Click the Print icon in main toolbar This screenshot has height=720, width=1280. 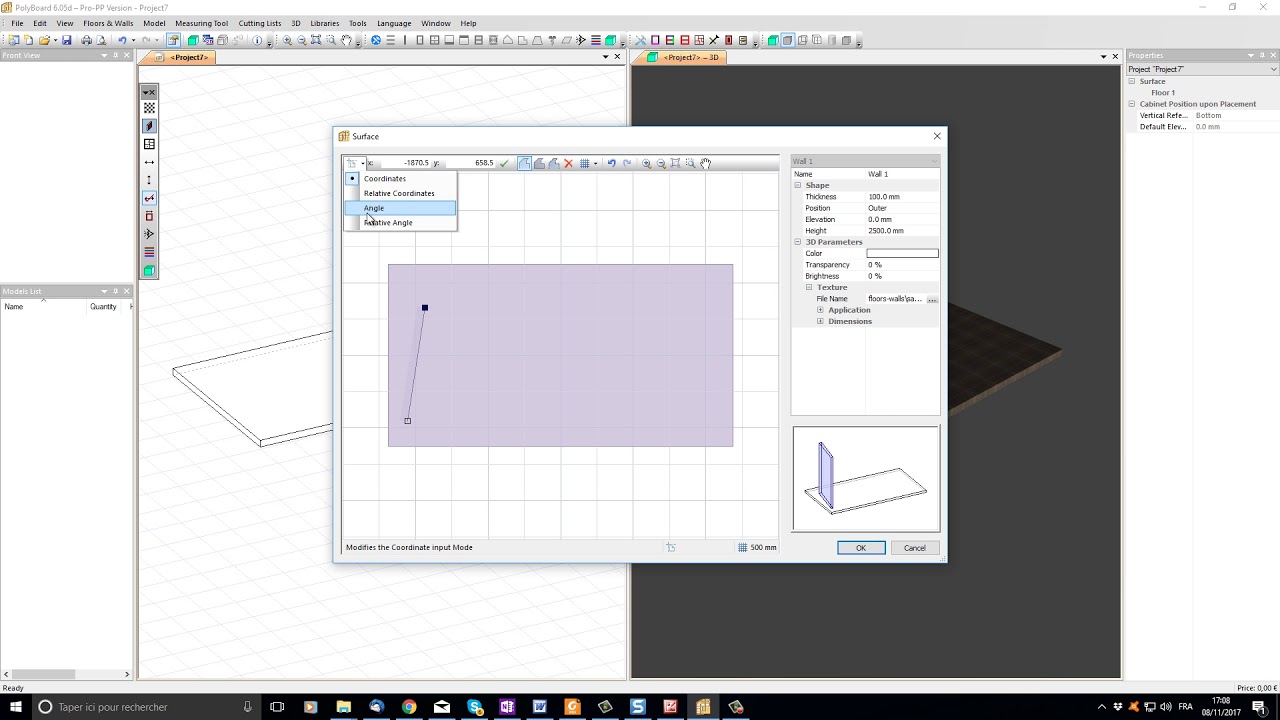(x=86, y=40)
